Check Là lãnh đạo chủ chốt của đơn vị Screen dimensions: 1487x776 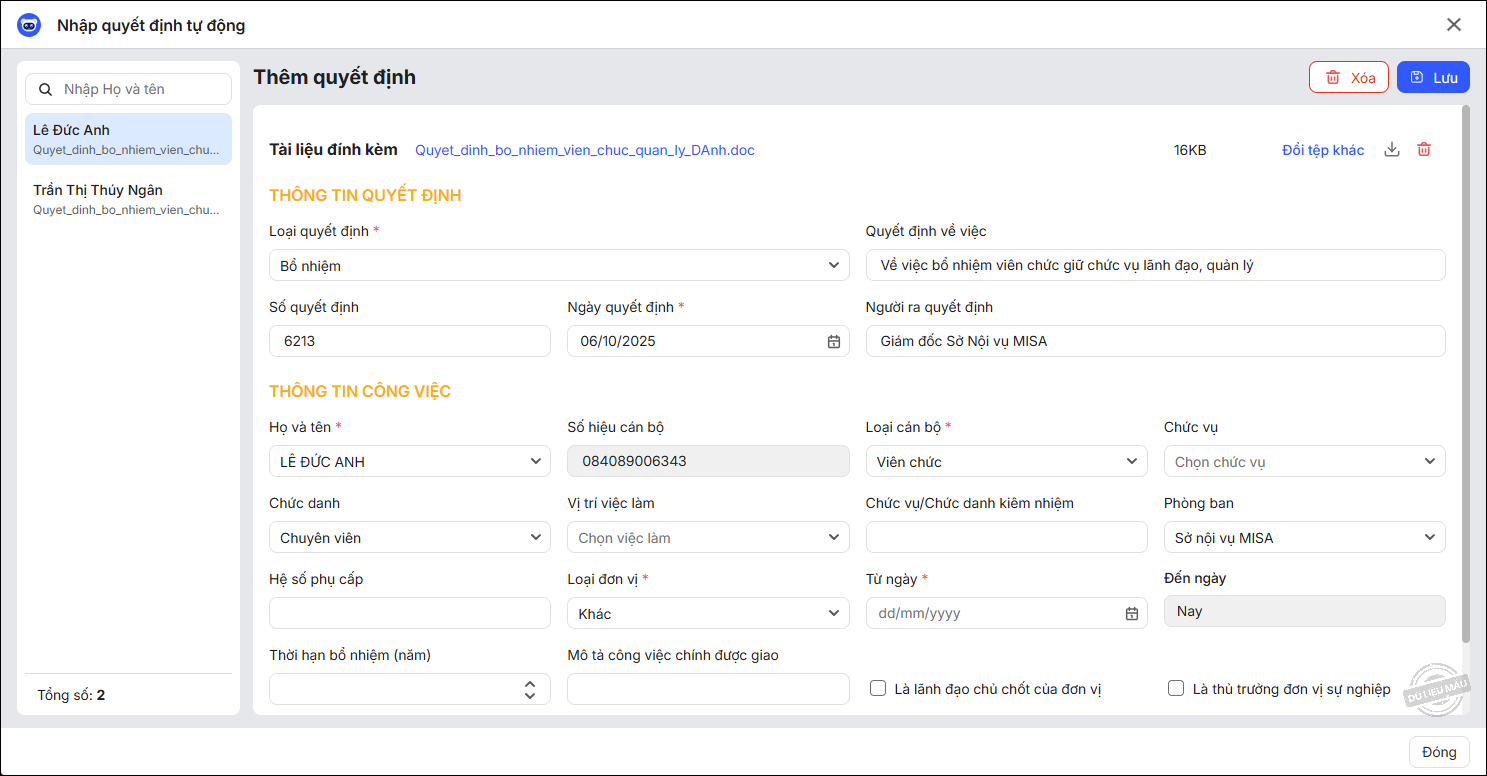(x=878, y=688)
